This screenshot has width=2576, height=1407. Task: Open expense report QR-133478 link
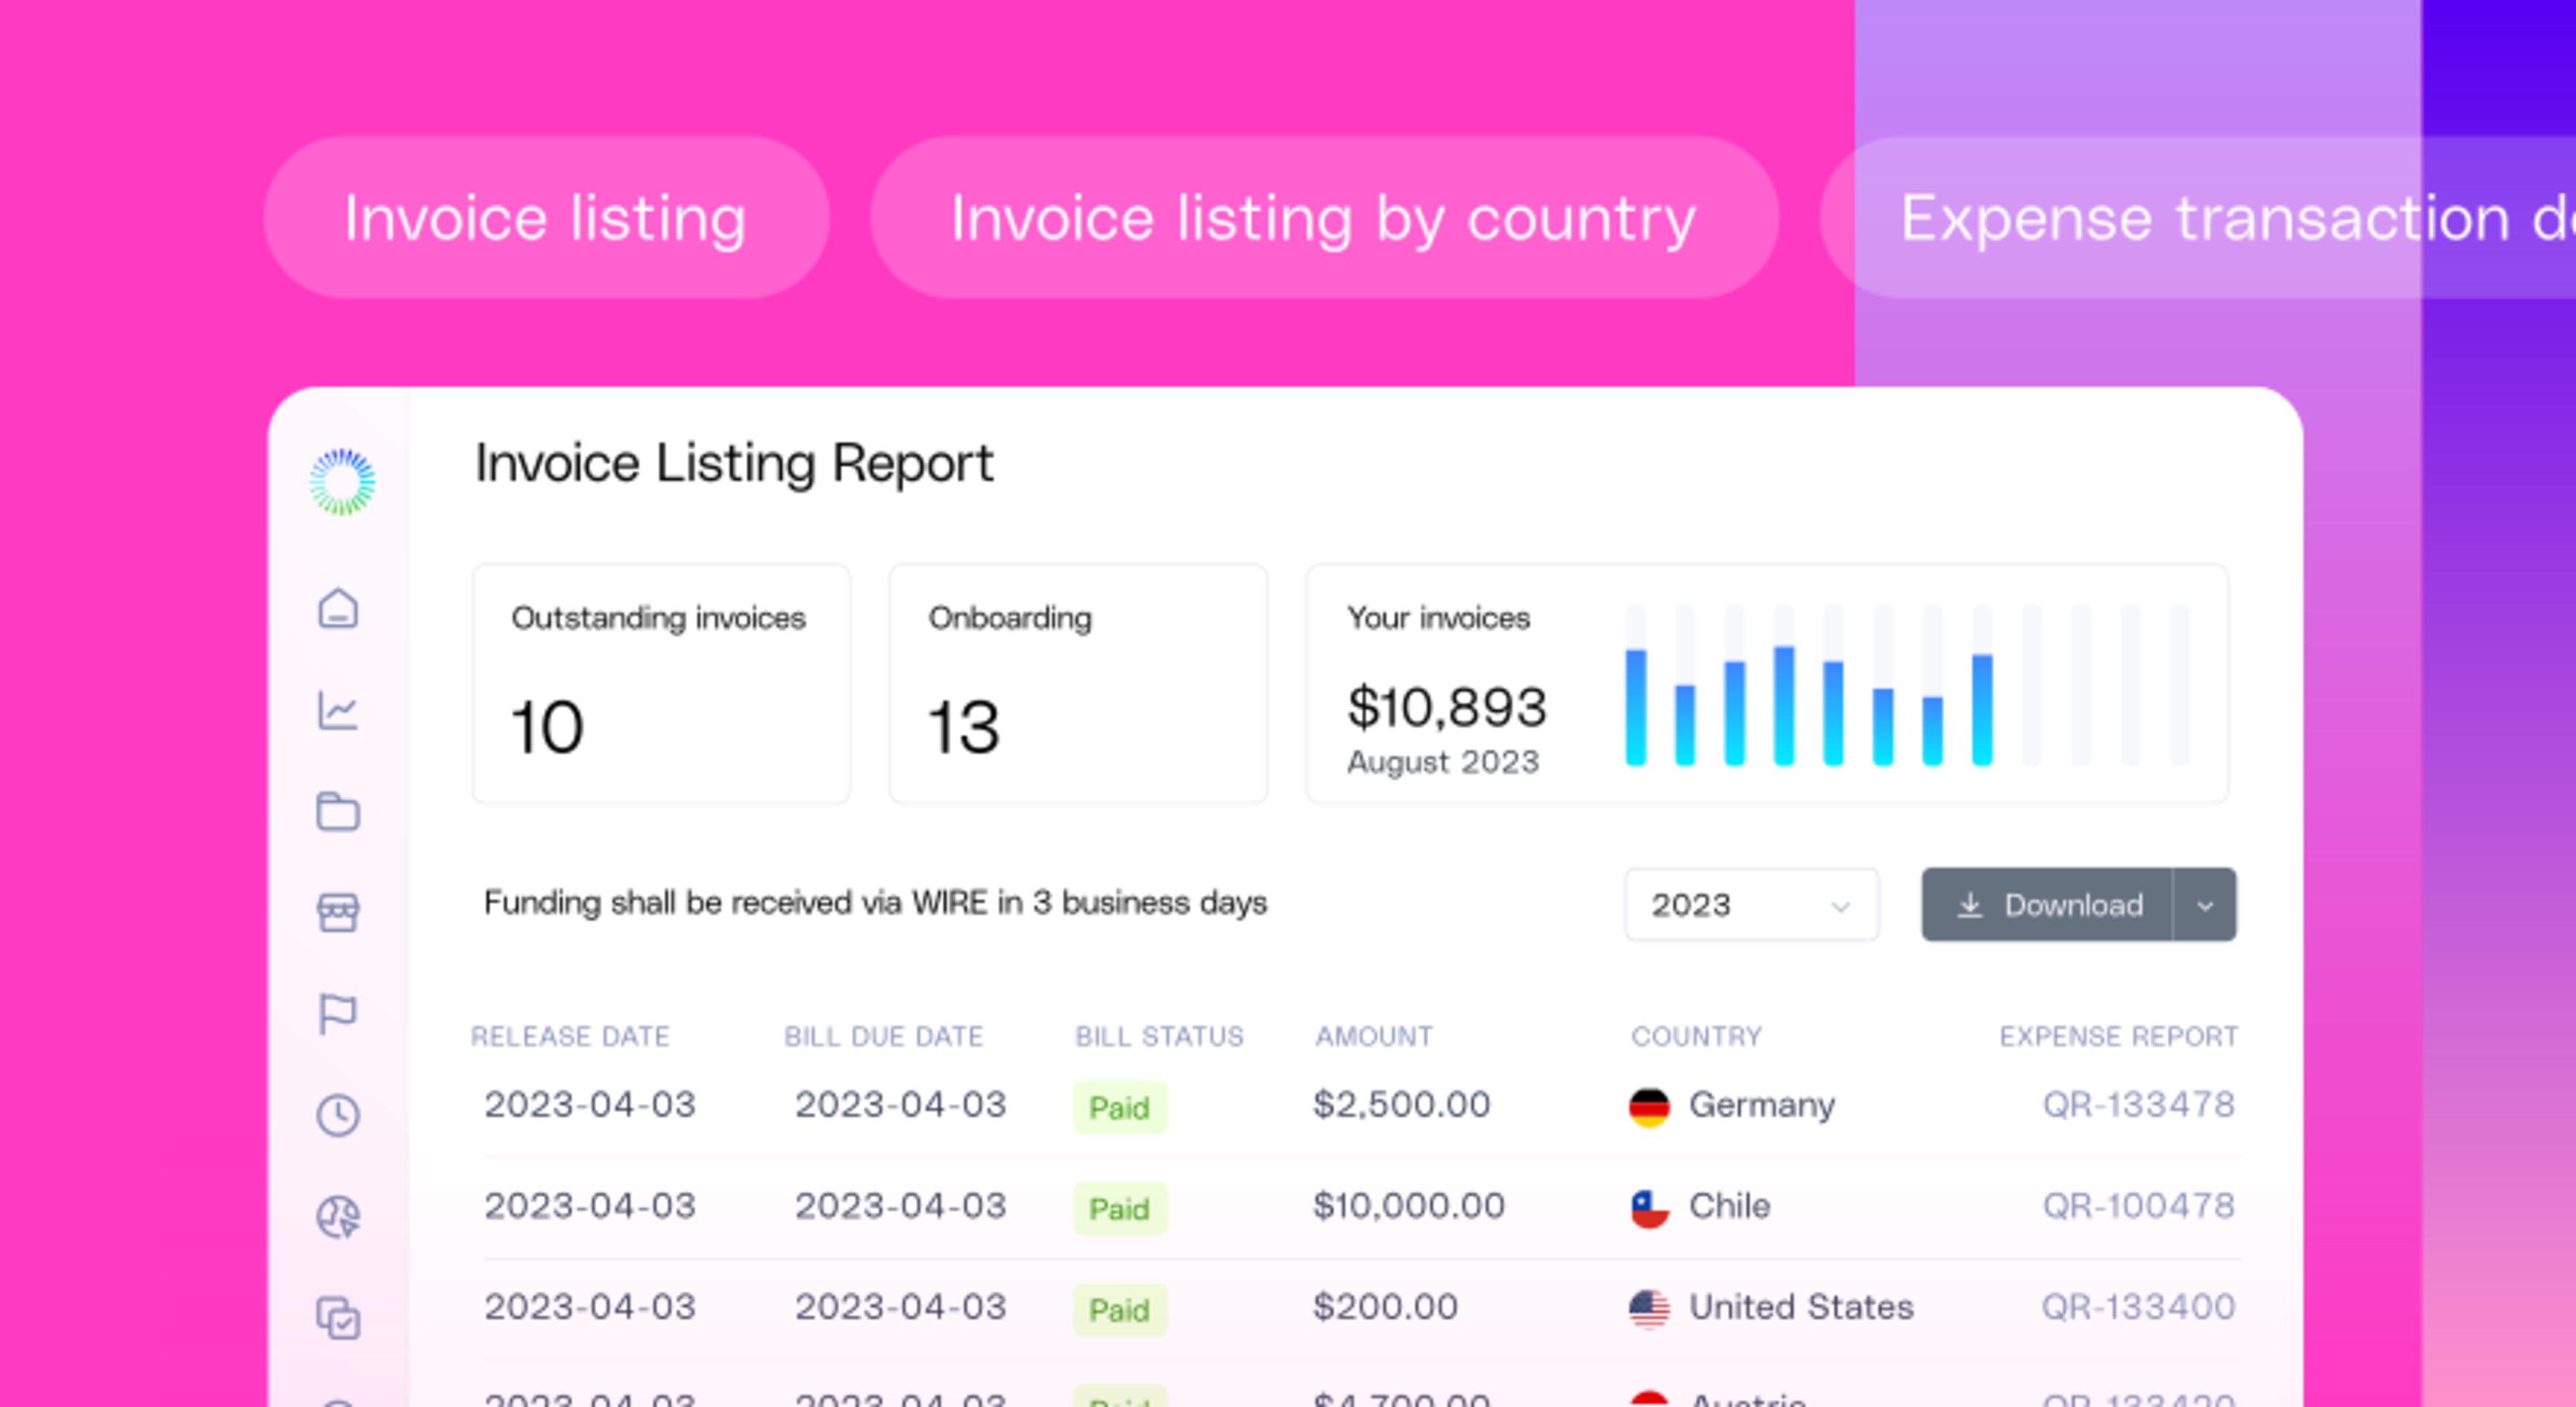2138,1105
